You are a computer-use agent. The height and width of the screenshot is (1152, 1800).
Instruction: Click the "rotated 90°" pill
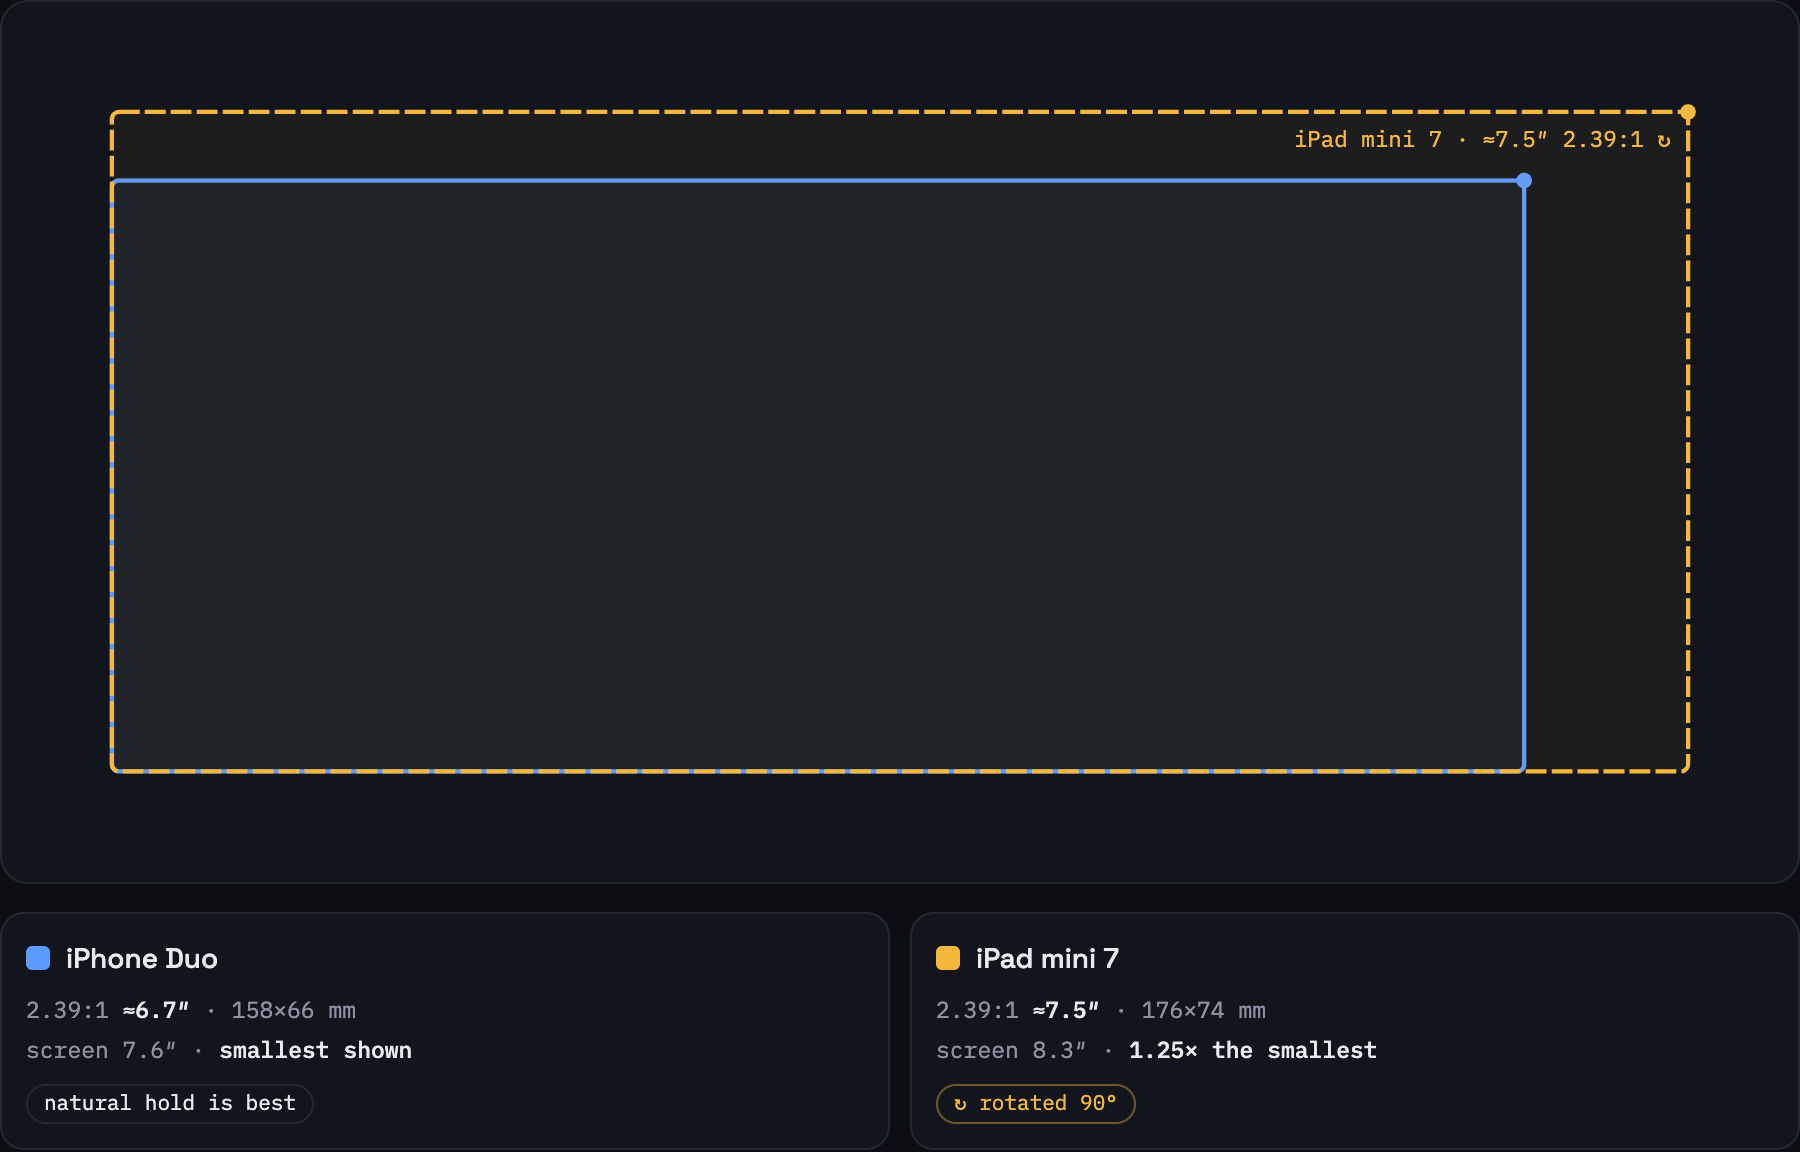(1036, 1104)
